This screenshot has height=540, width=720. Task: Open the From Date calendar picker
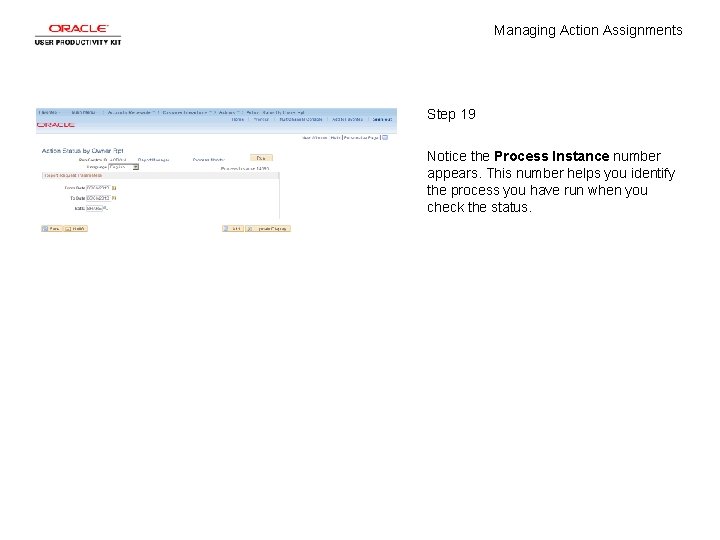pyautogui.click(x=114, y=188)
